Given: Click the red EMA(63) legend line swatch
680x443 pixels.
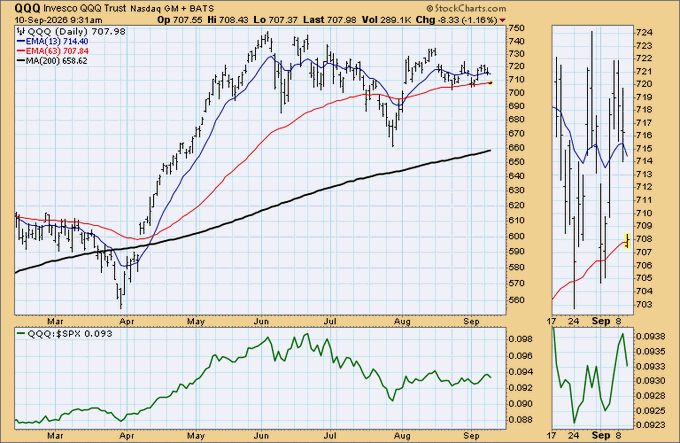Looking at the screenshot, I should (21, 51).
